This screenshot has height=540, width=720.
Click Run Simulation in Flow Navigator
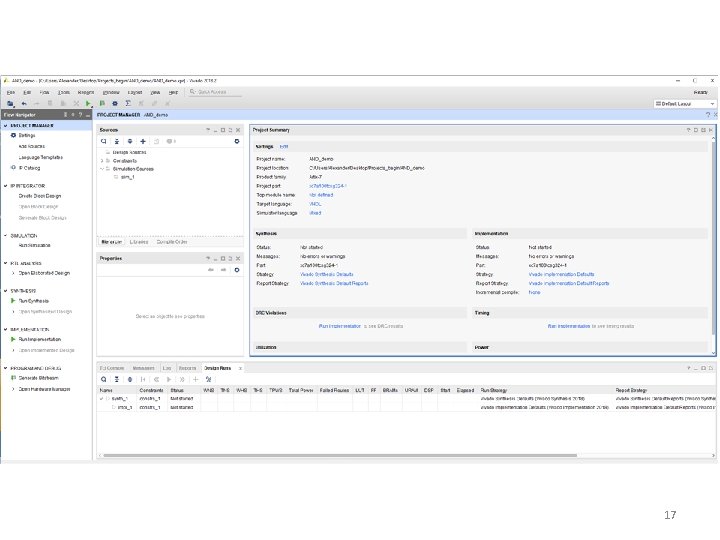point(34,246)
